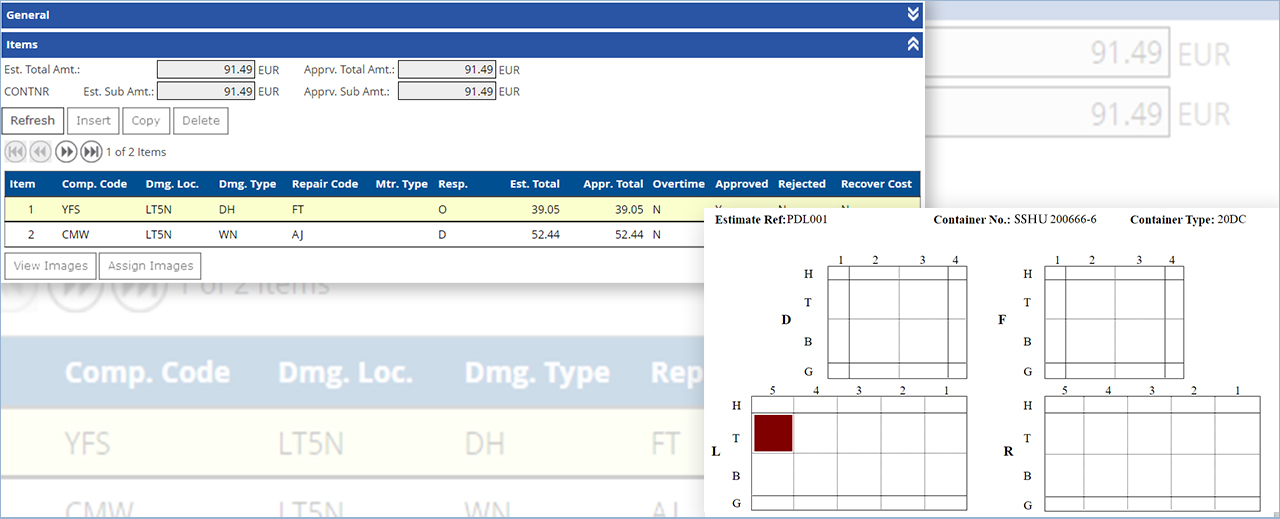The height and width of the screenshot is (519, 1280).
Task: Jump to last item page icon
Action: pyautogui.click(x=91, y=152)
